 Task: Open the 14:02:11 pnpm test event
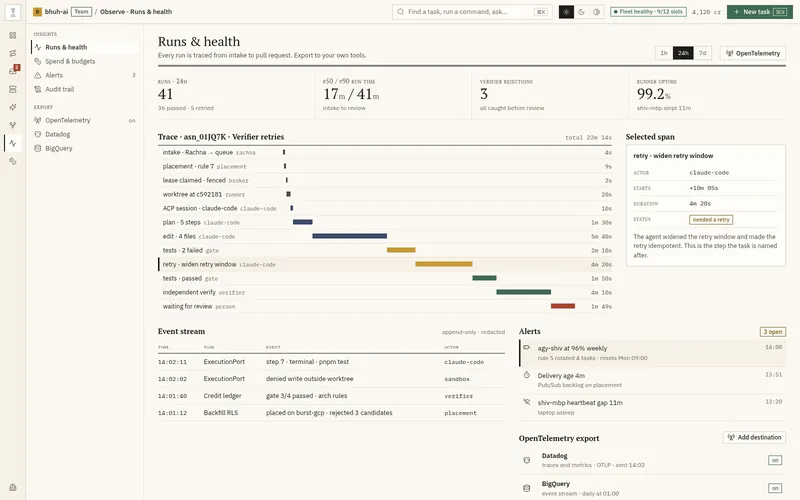click(x=331, y=362)
